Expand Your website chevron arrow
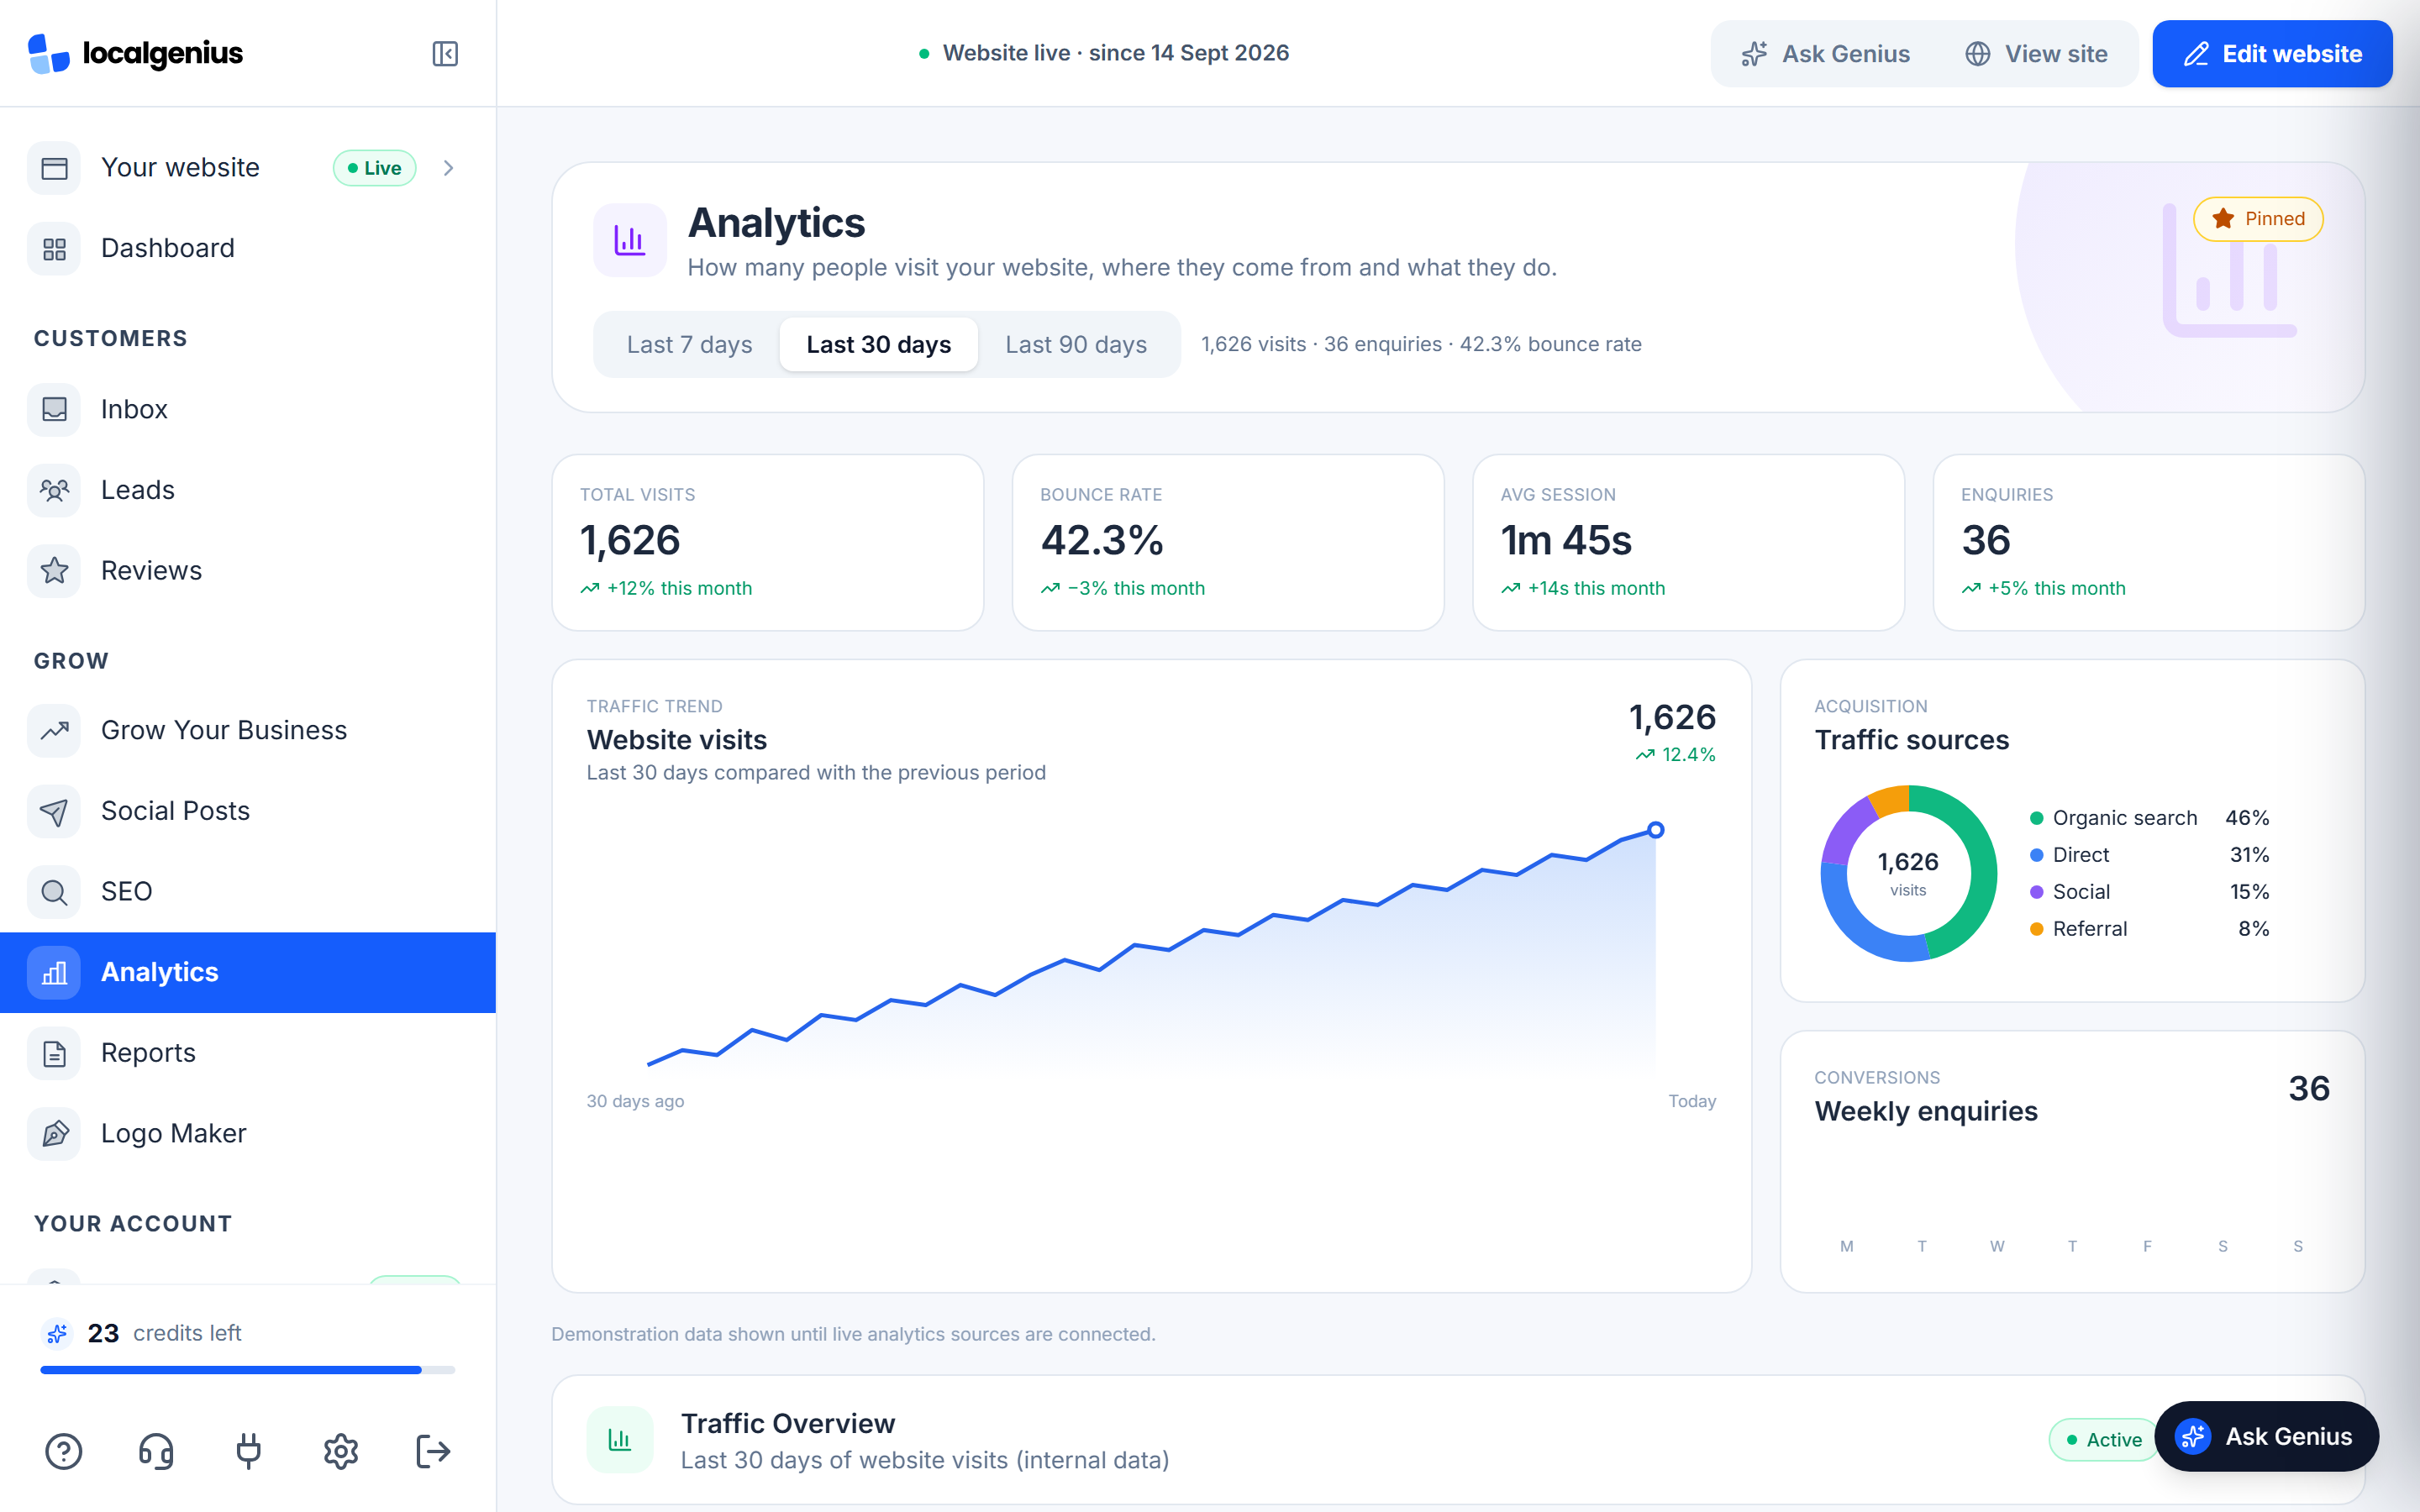Image resolution: width=2420 pixels, height=1512 pixels. pos(449,168)
